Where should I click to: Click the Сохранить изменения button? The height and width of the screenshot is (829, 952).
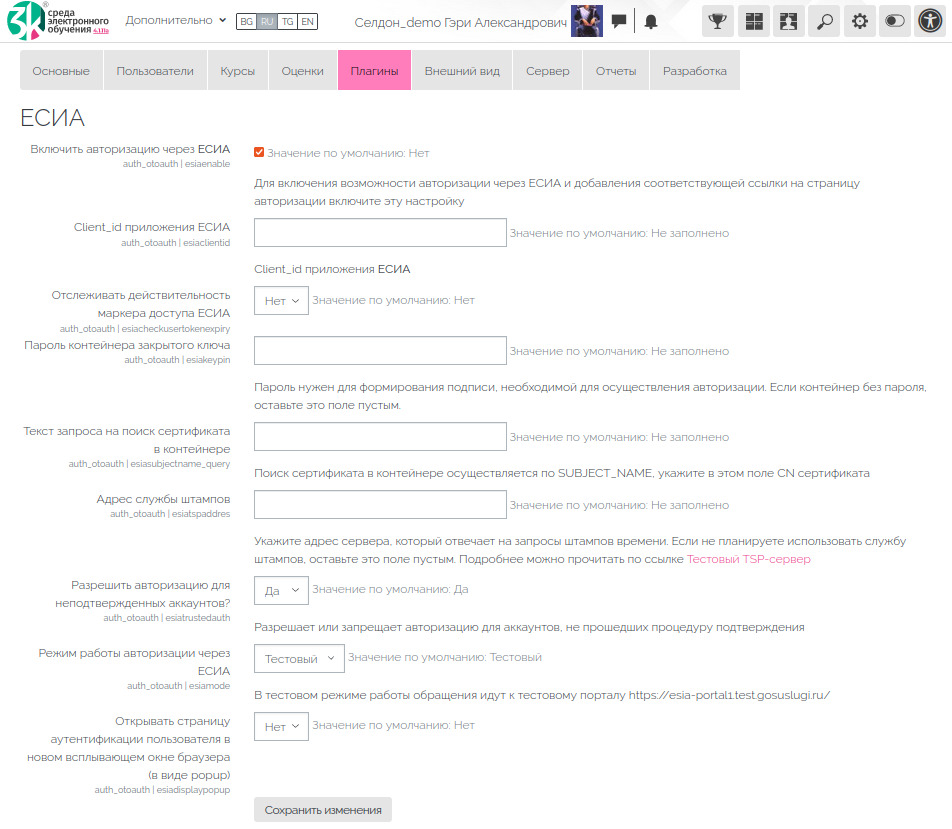pos(323,810)
